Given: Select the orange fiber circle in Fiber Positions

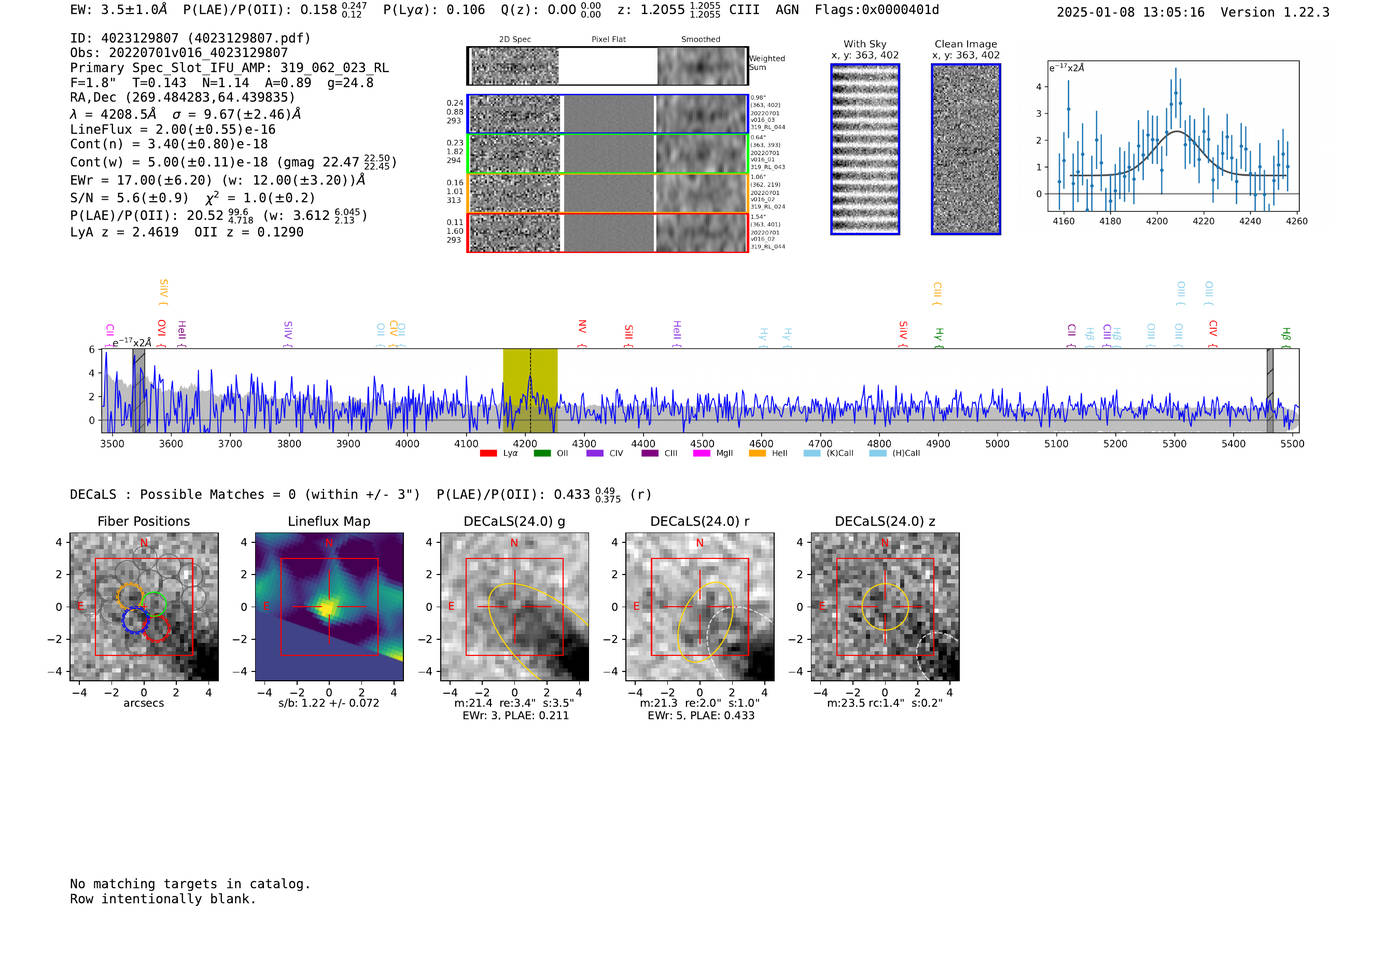Looking at the screenshot, I should click(x=130, y=596).
